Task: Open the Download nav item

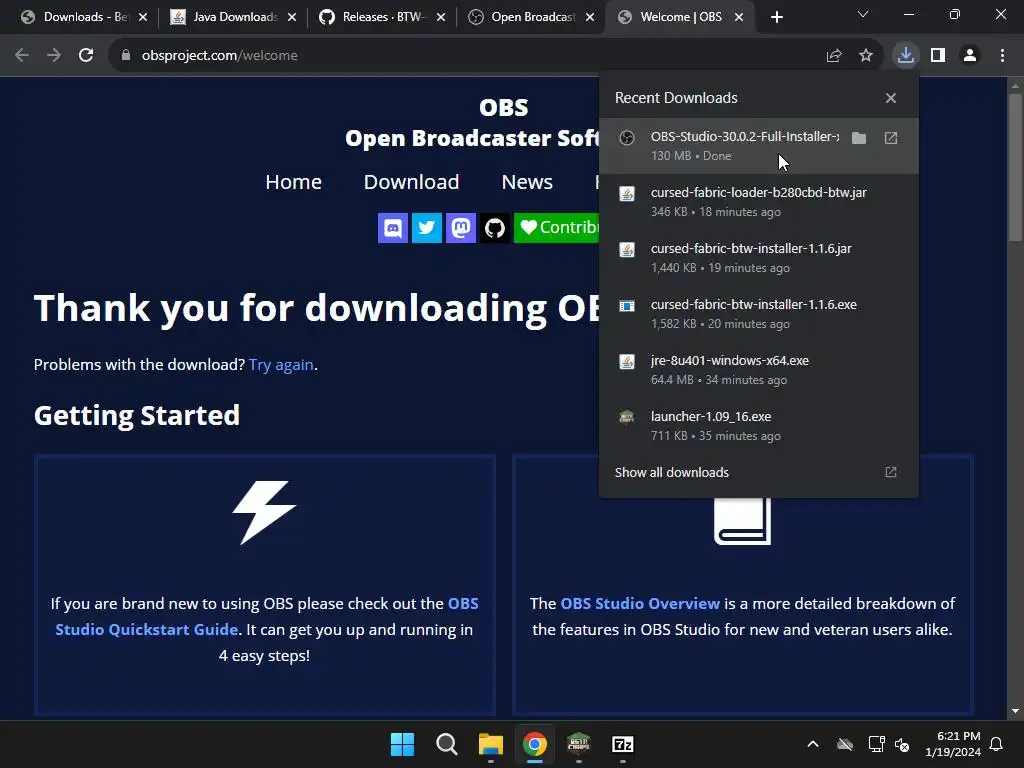Action: (411, 182)
